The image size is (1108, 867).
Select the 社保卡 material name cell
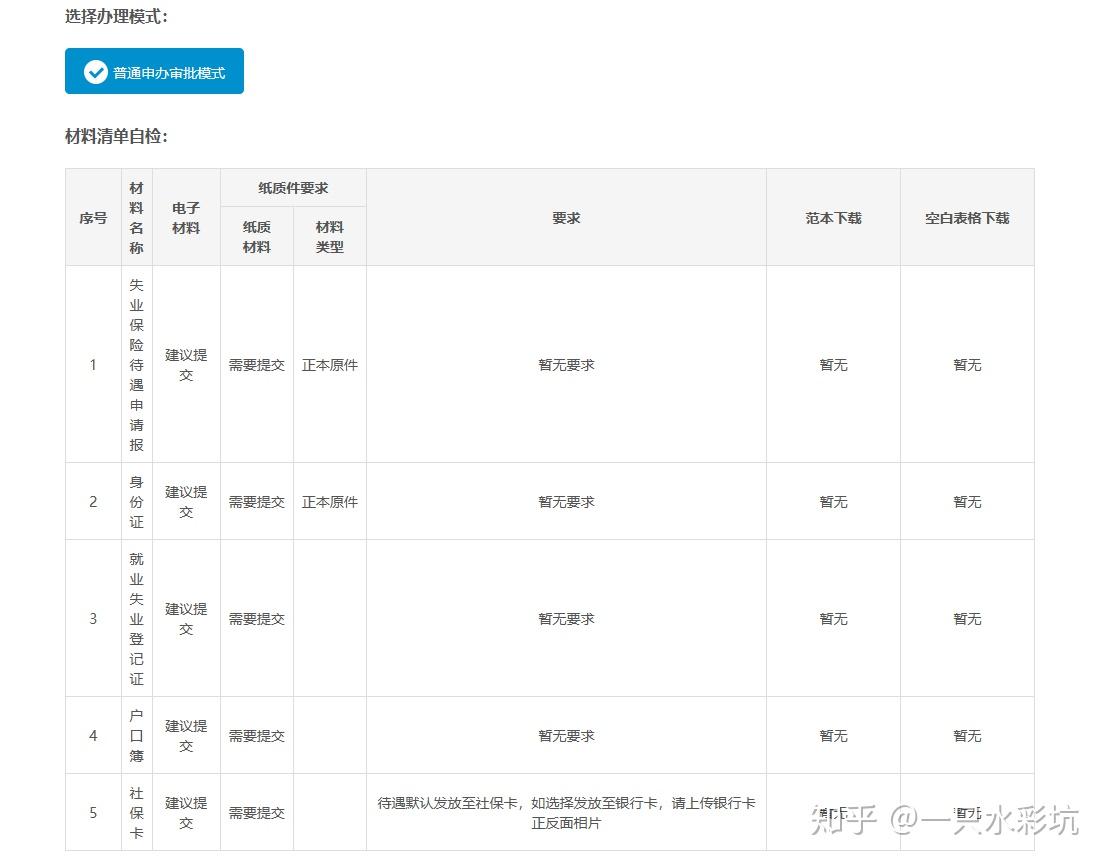click(136, 813)
